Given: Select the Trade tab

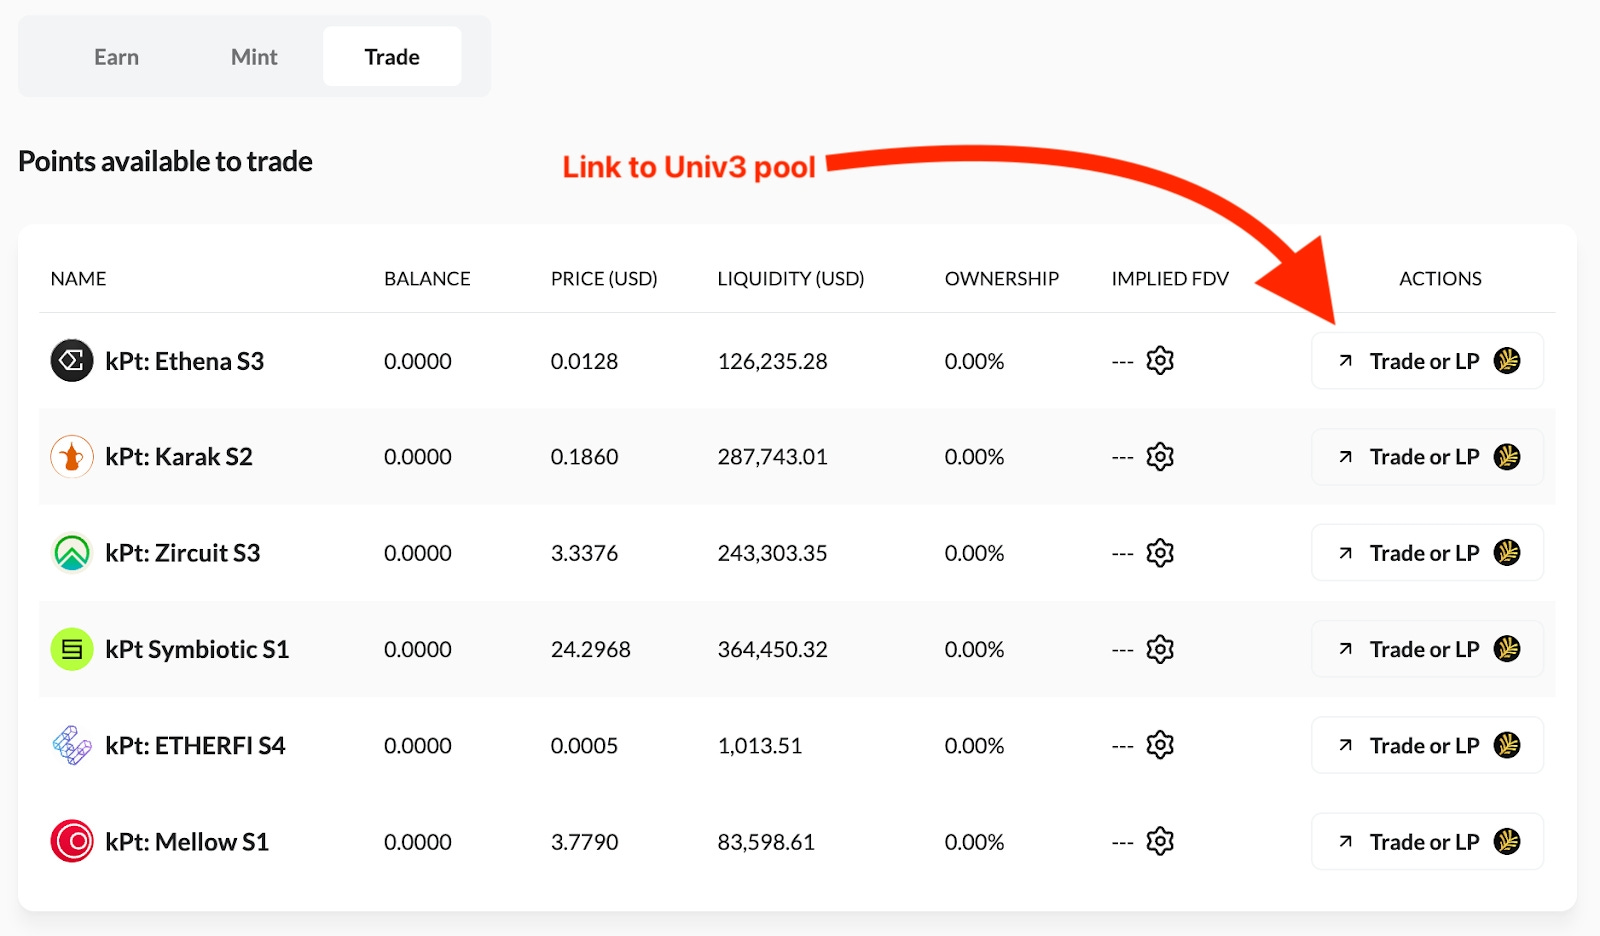Looking at the screenshot, I should pyautogui.click(x=392, y=57).
